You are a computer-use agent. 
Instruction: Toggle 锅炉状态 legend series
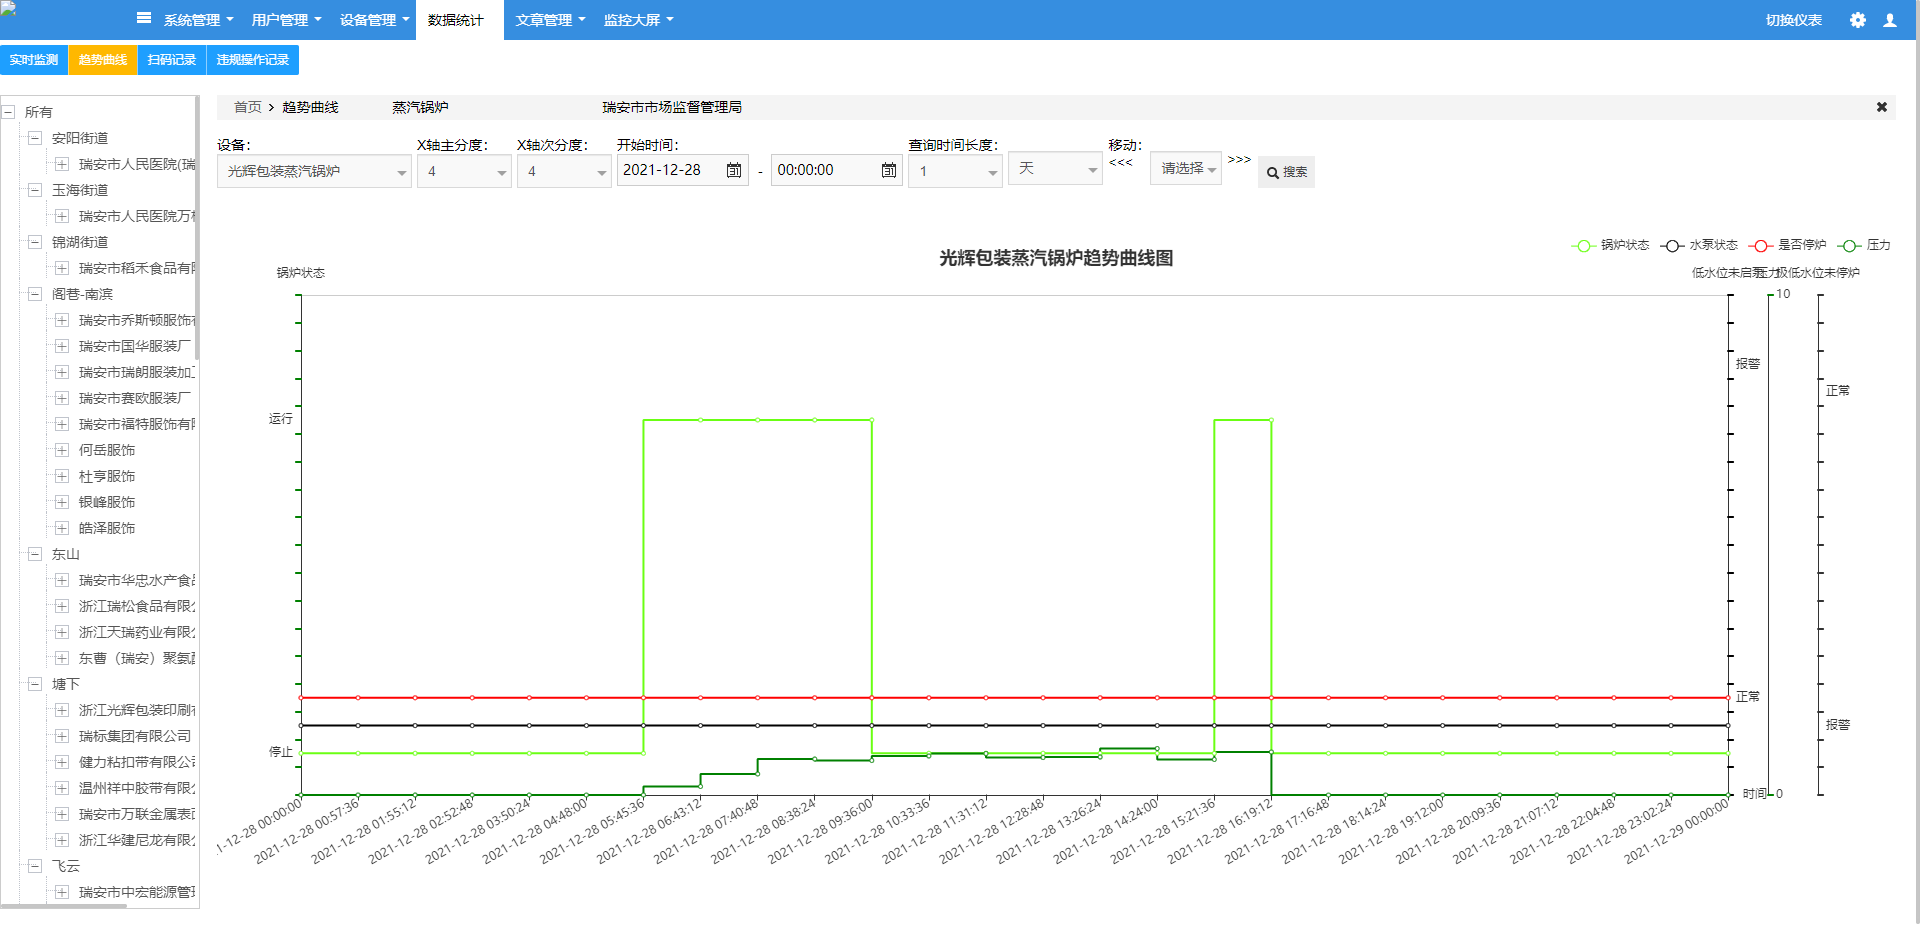[1610, 245]
